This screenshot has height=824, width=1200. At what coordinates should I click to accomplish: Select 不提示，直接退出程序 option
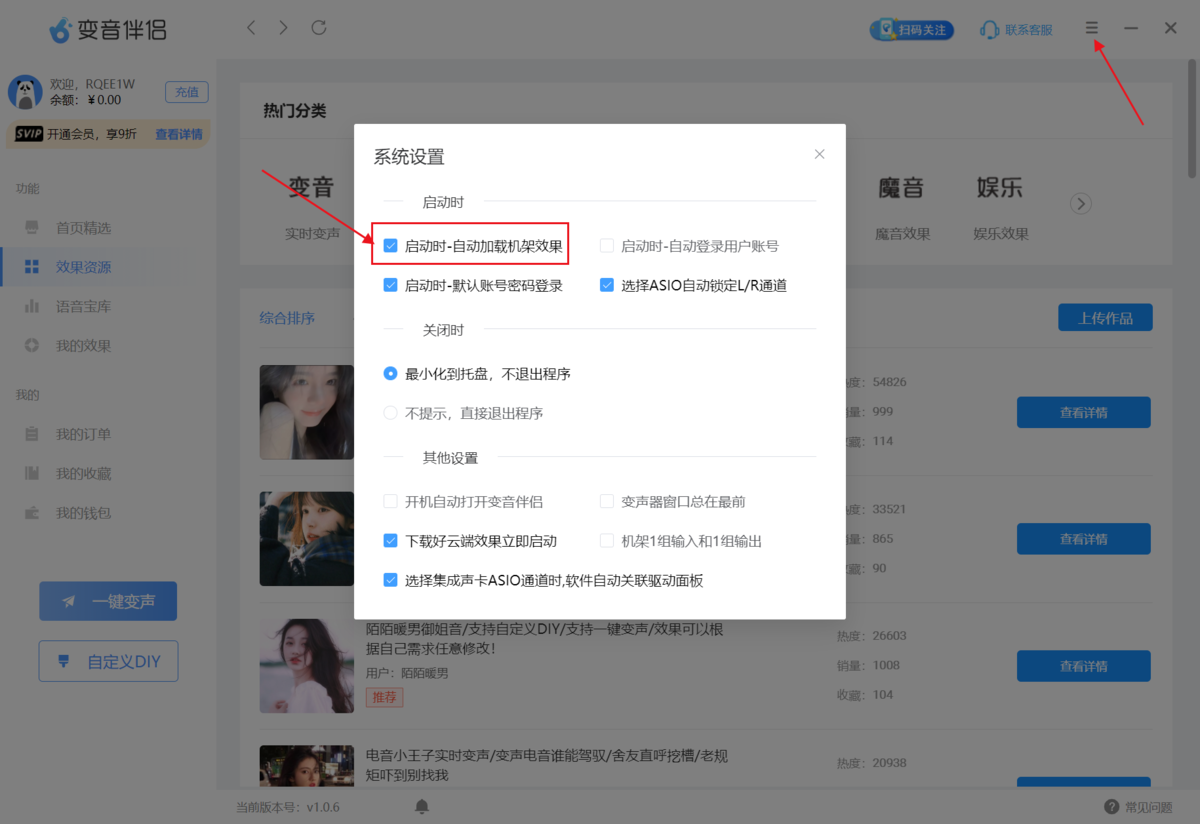(x=391, y=413)
